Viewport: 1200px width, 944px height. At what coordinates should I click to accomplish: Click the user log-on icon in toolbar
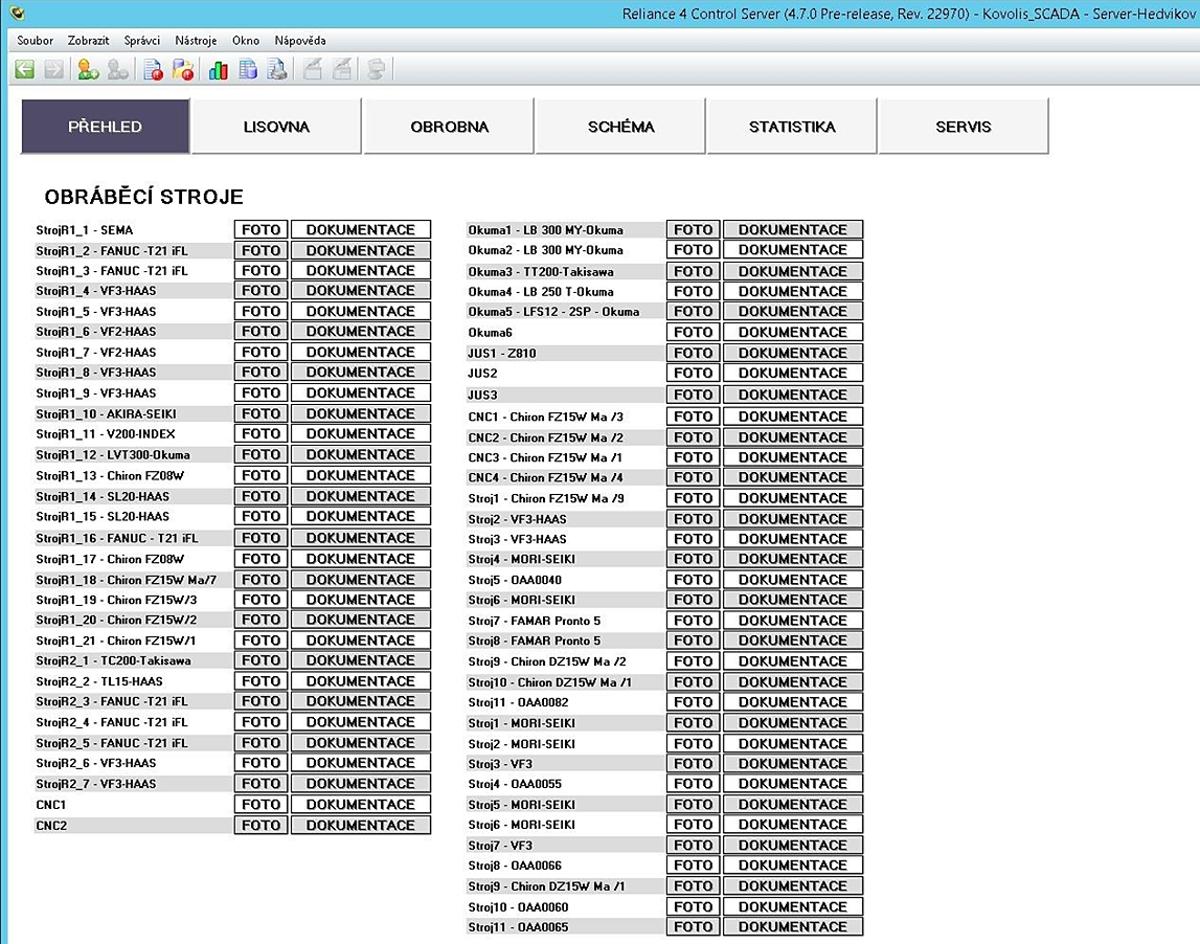[x=88, y=70]
